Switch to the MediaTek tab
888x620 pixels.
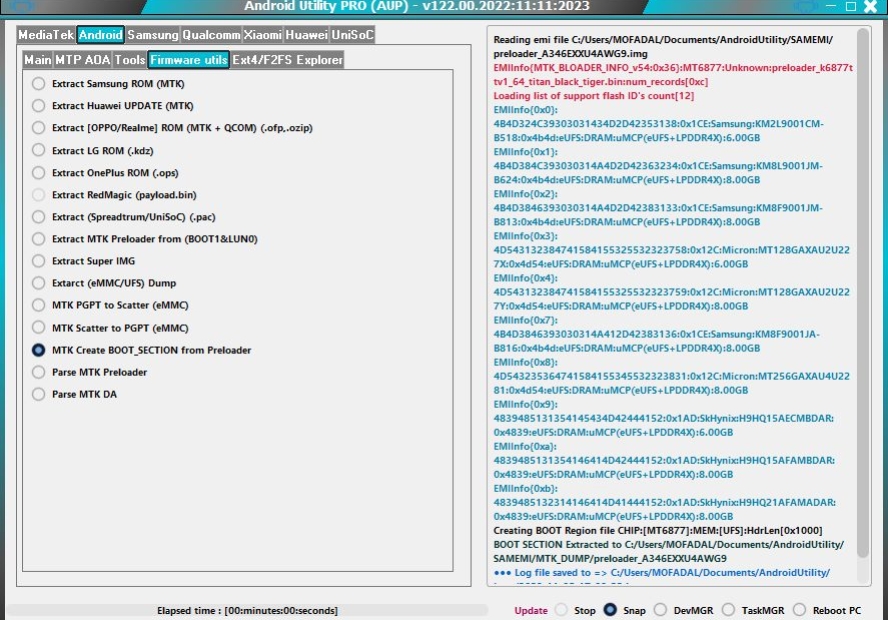click(46, 35)
